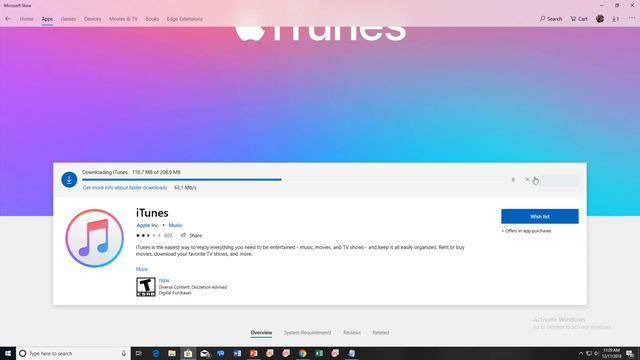This screenshot has width=640, height=360.
Task: Click the blue download status icon
Action: [x=69, y=180]
